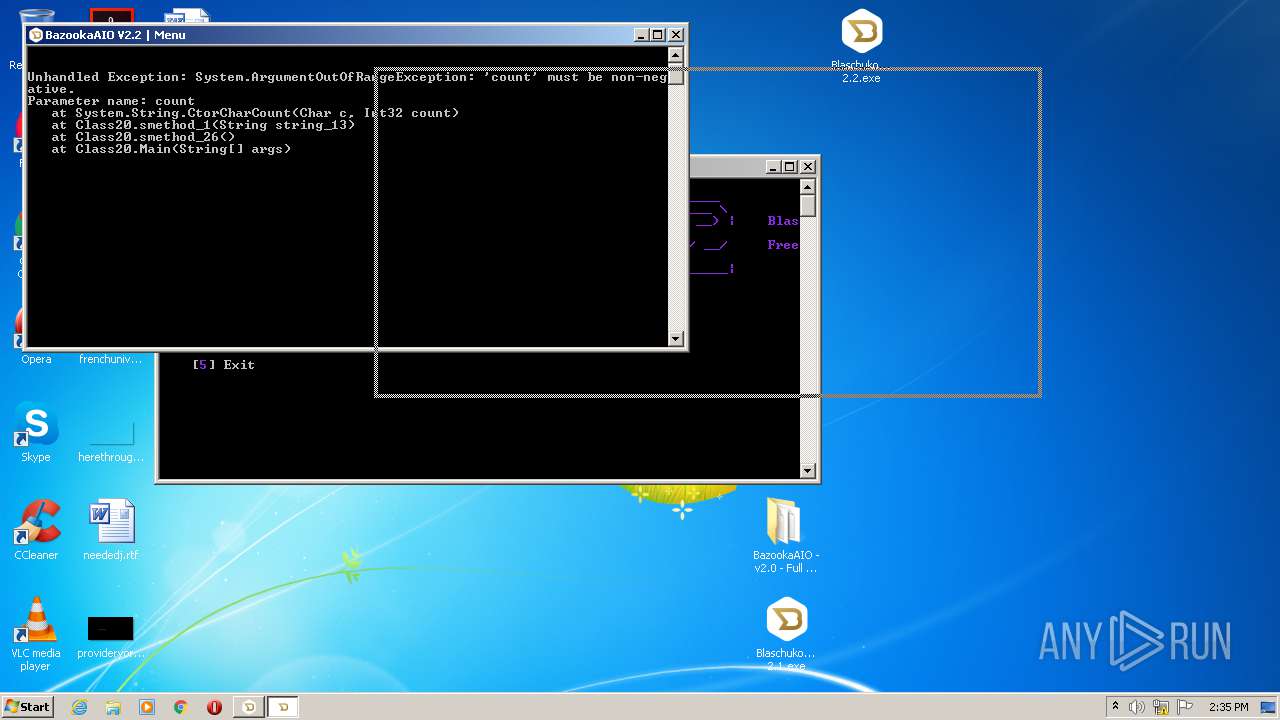Image resolution: width=1280 pixels, height=720 pixels.
Task: Open the BazookaAIO v2.0 Full folder
Action: pos(786,536)
